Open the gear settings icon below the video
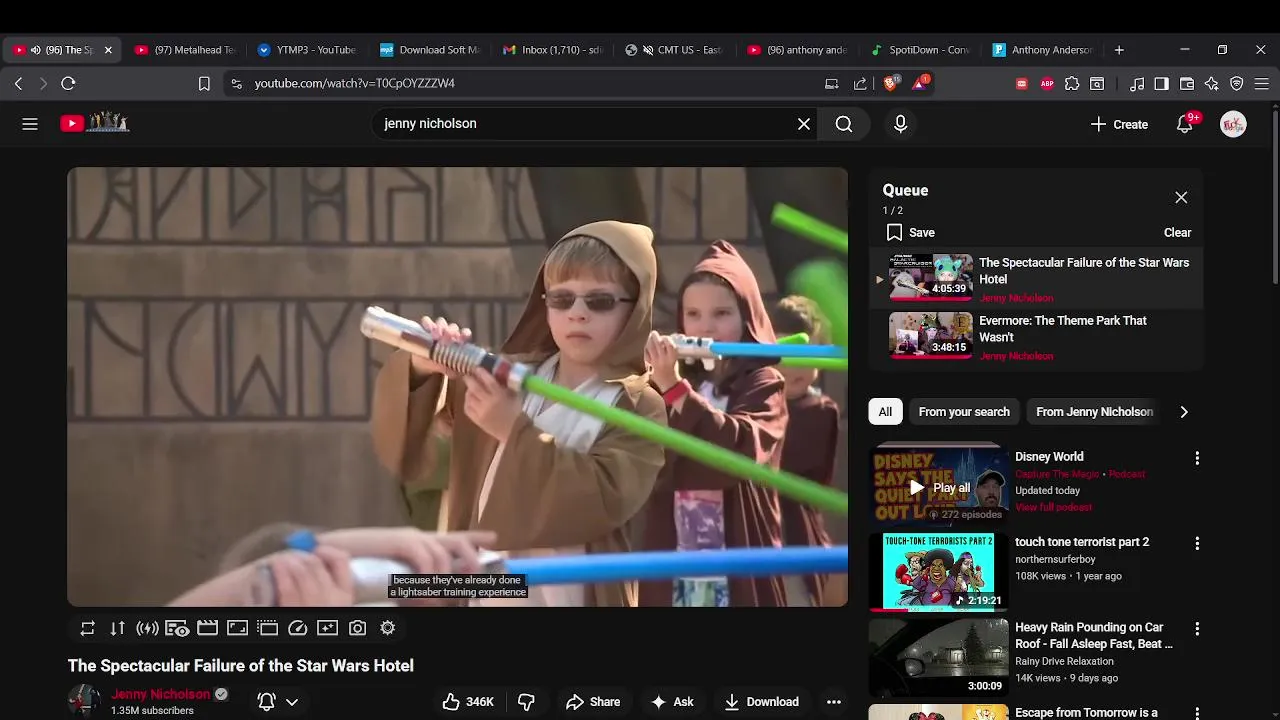 [x=387, y=628]
